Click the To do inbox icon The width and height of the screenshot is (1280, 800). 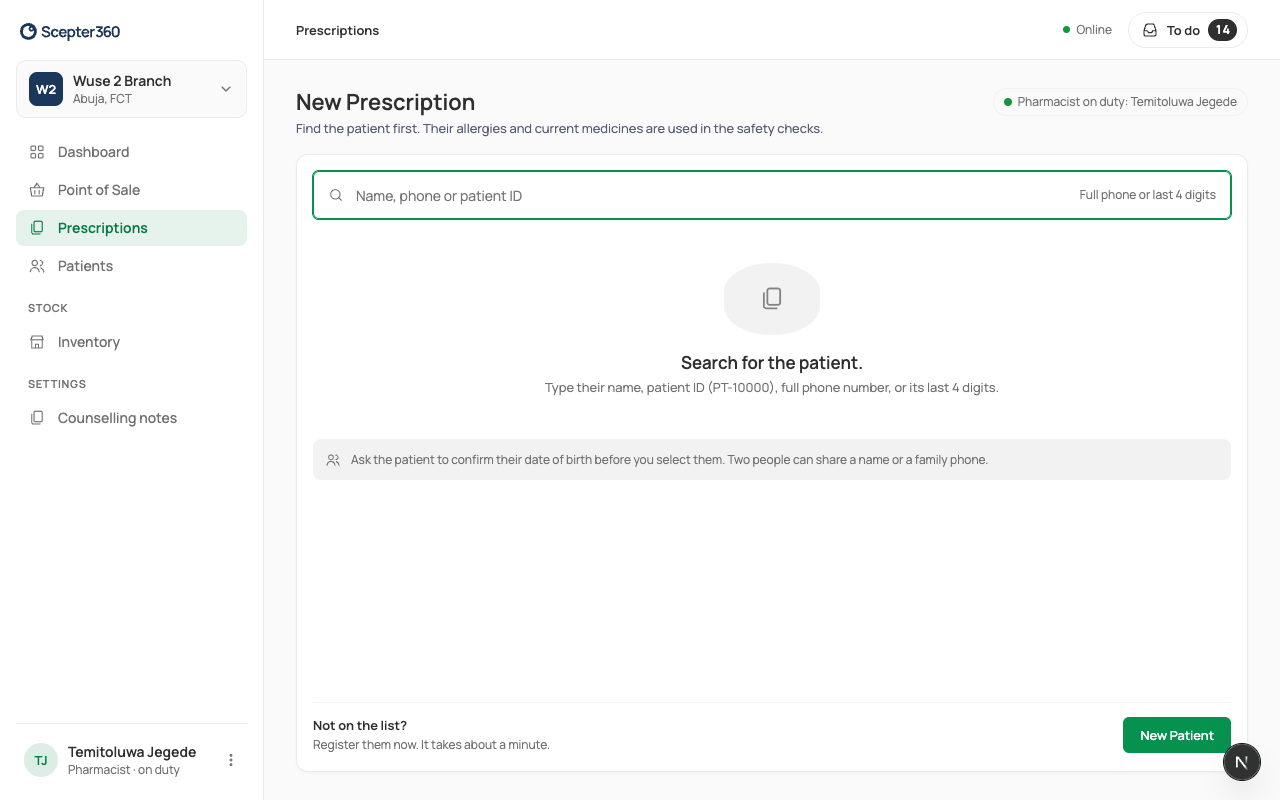(x=1150, y=30)
